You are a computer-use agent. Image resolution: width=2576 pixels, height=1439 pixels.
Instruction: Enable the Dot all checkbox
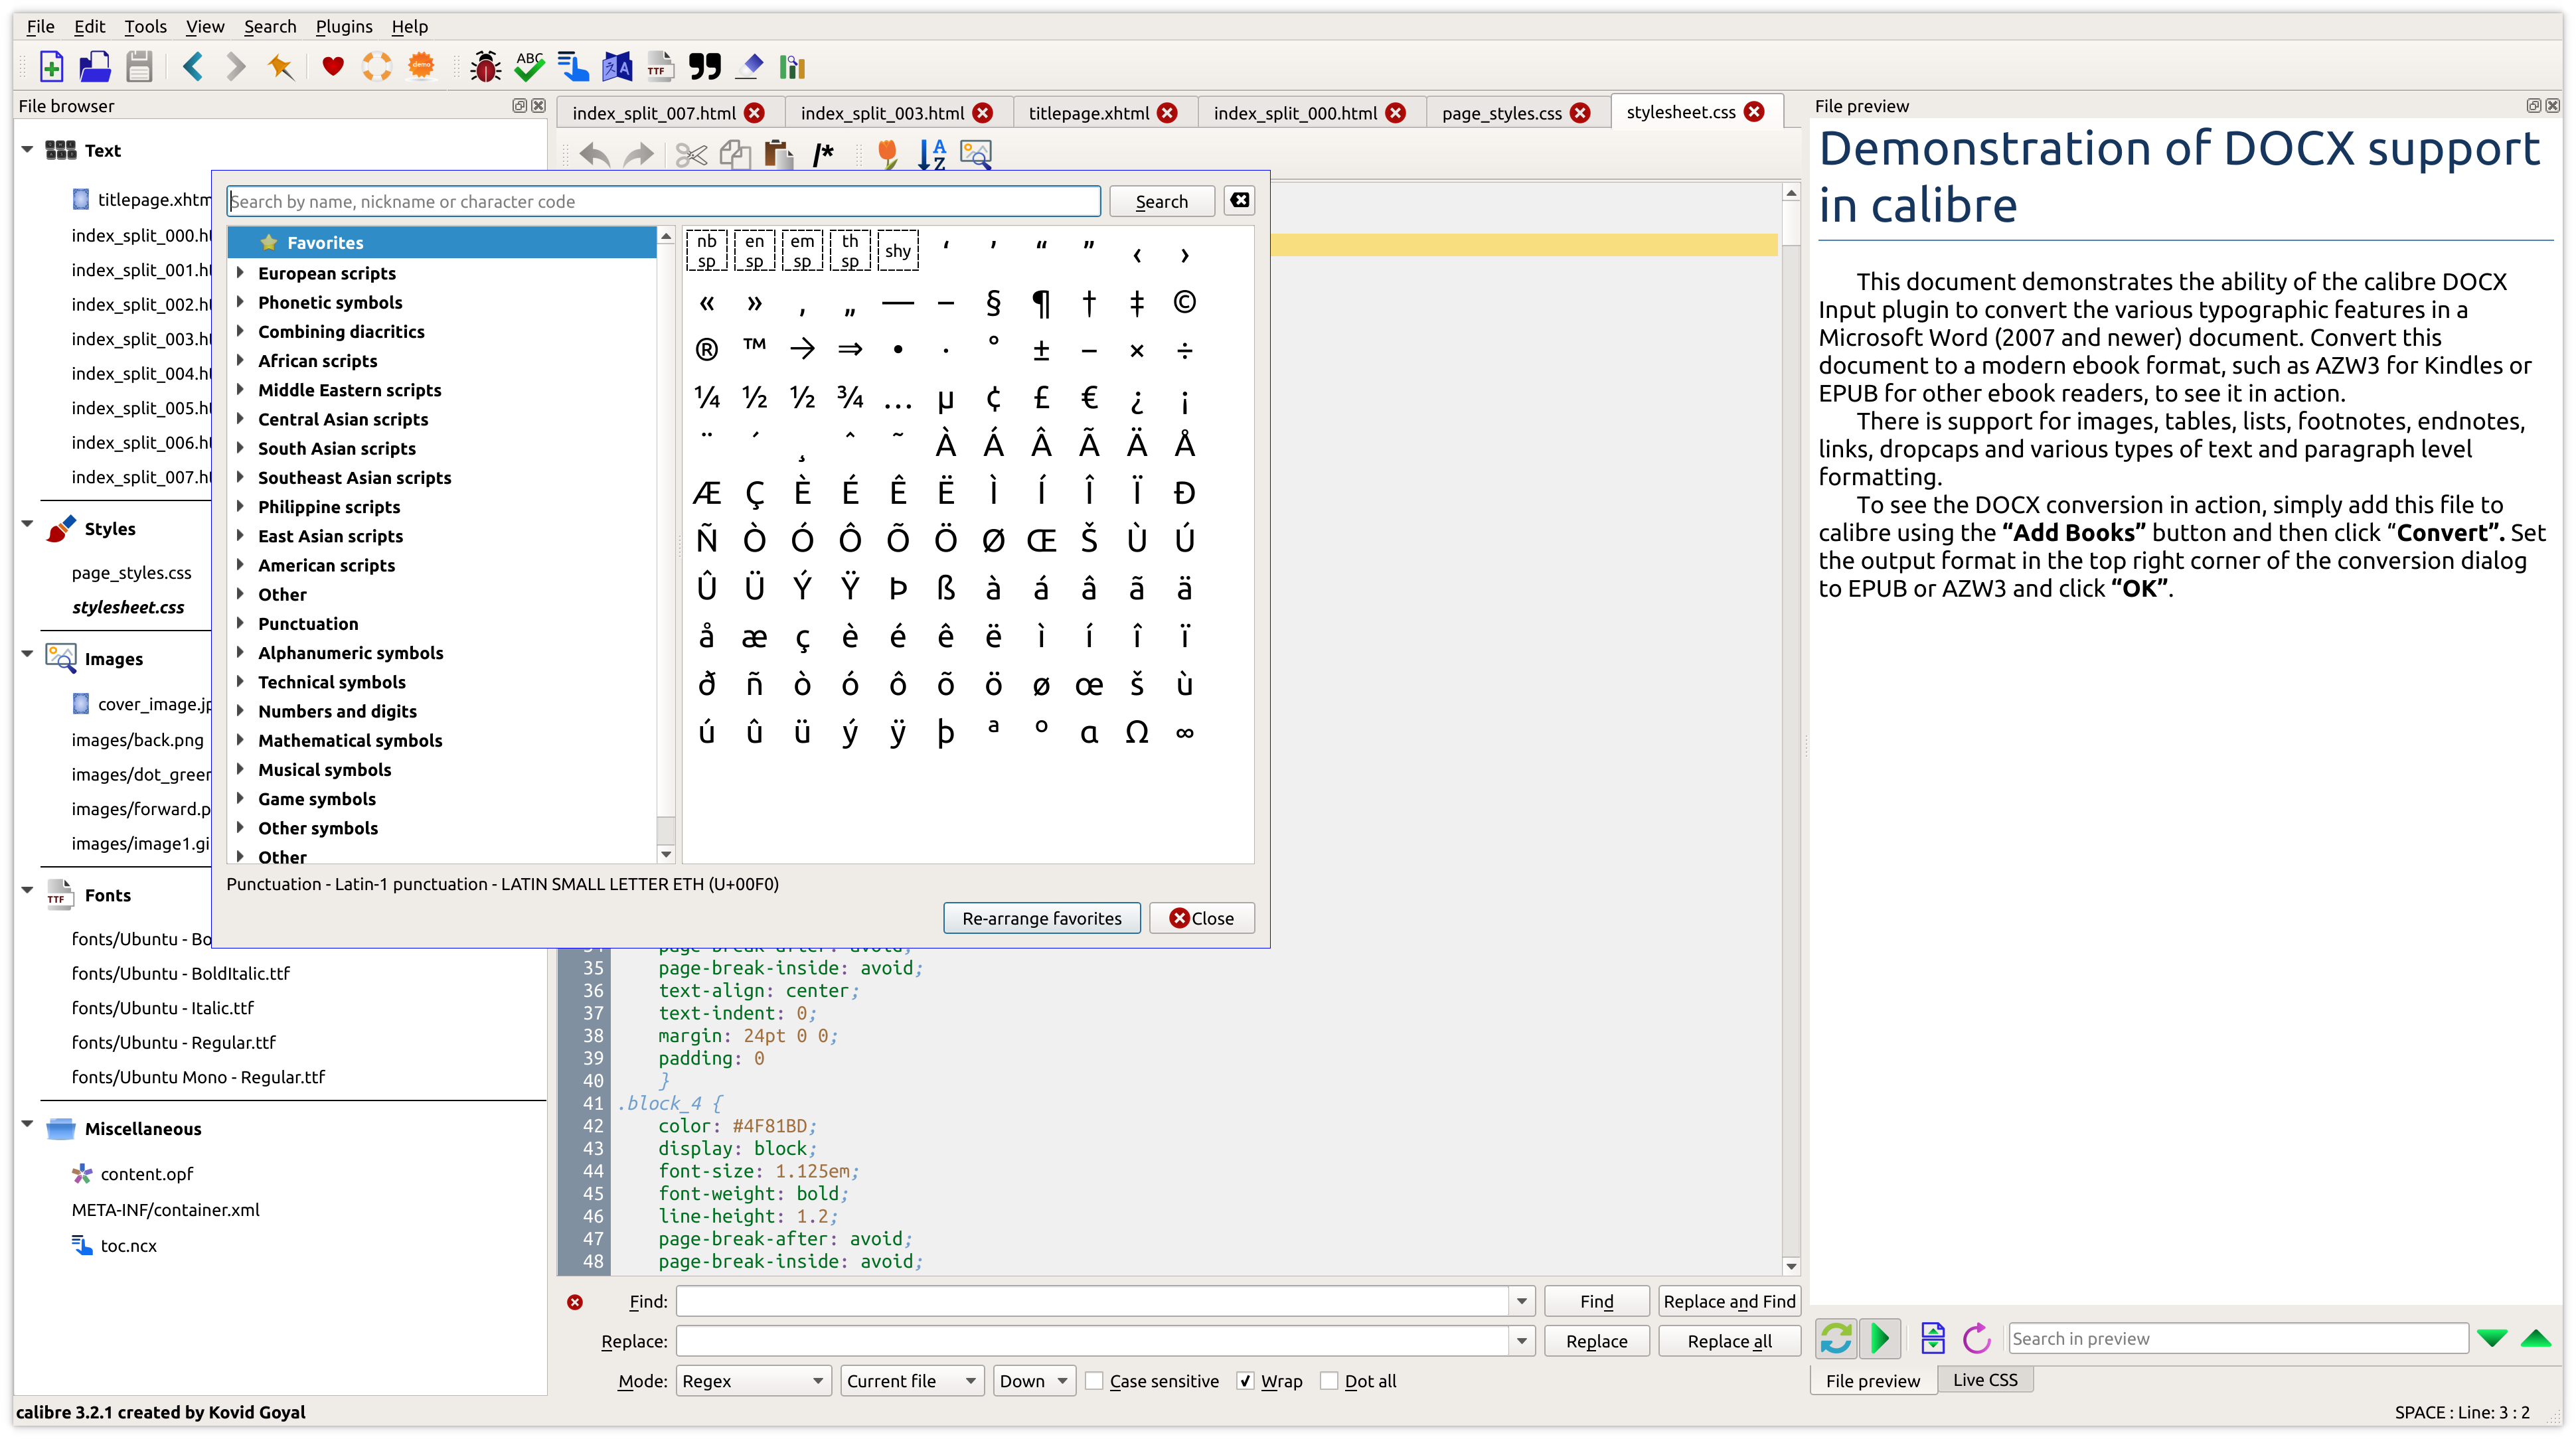(x=1329, y=1381)
